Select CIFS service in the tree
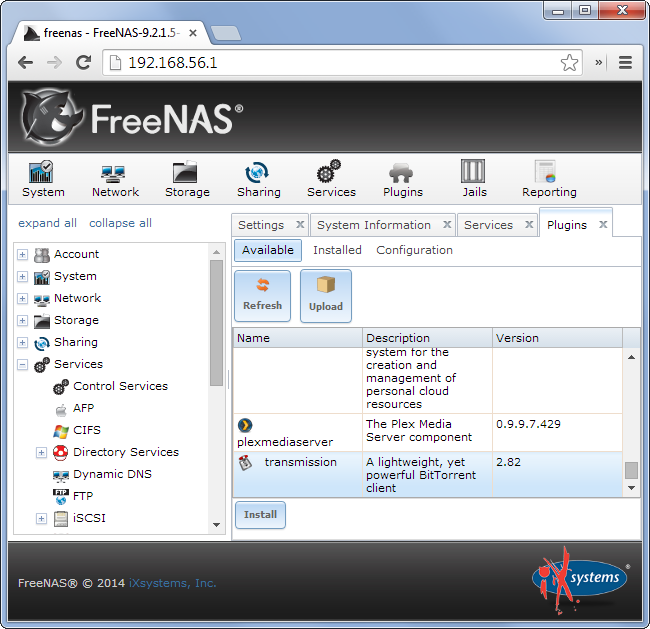Image resolution: width=650 pixels, height=629 pixels. 87,430
